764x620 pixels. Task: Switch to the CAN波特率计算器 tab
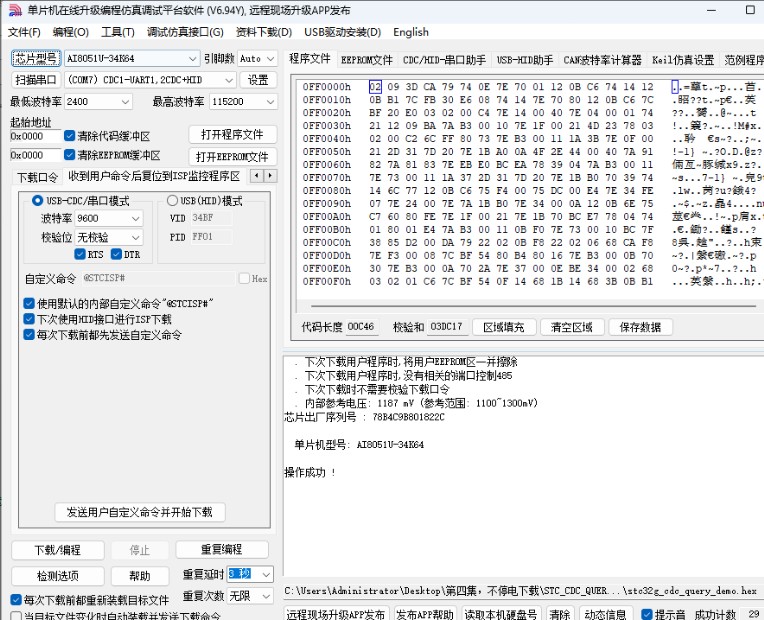click(x=603, y=60)
